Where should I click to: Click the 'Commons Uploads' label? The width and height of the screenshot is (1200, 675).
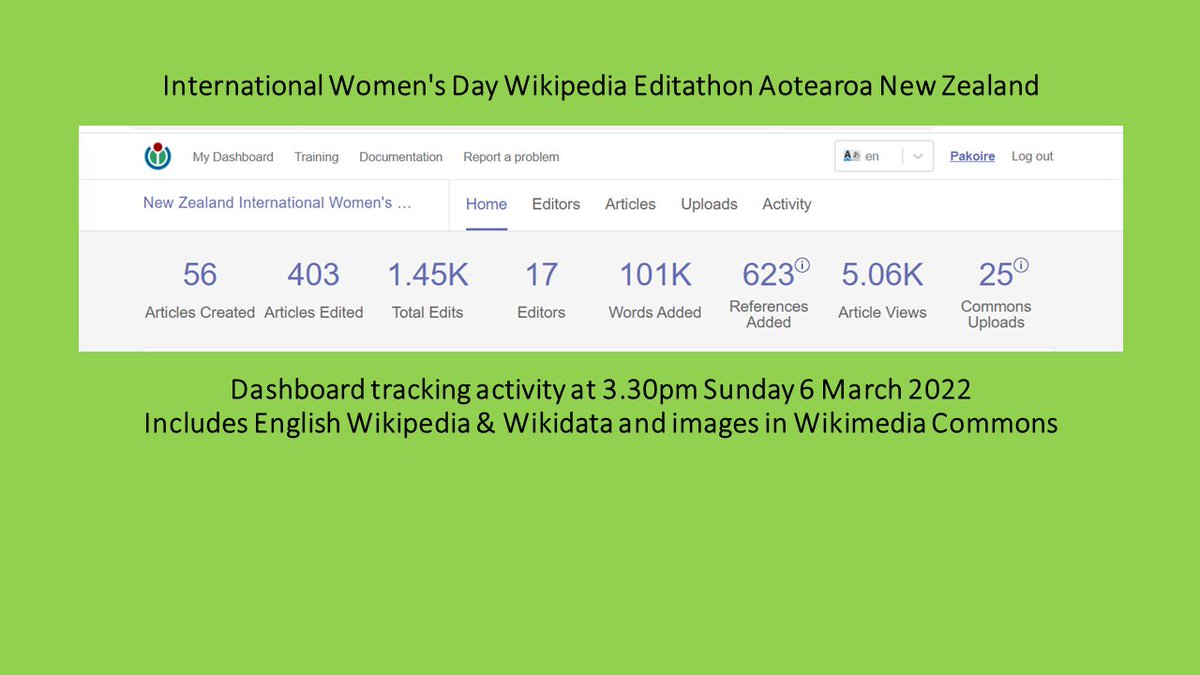point(996,314)
